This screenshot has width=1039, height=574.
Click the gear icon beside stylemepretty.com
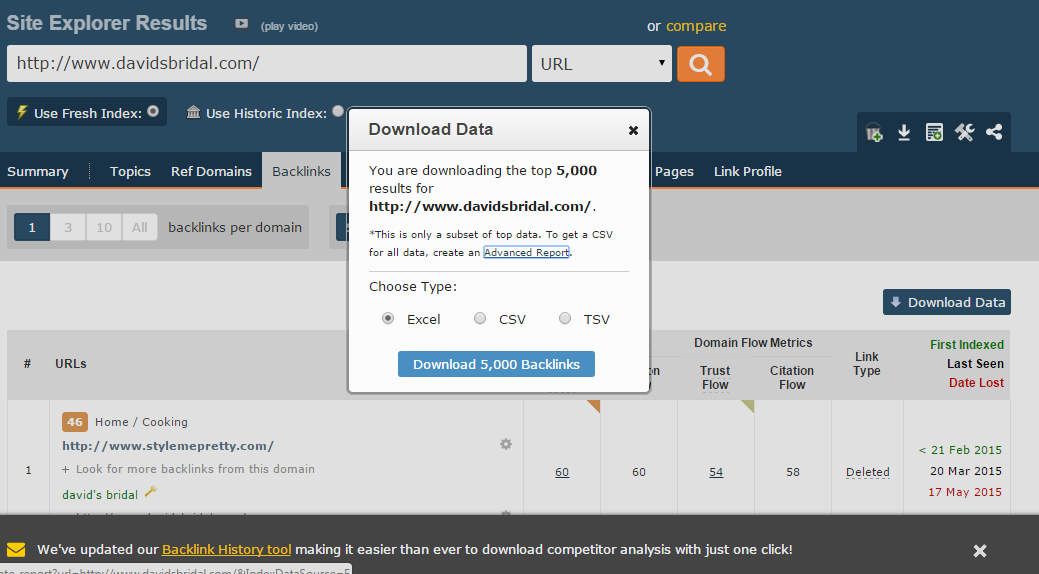[506, 444]
